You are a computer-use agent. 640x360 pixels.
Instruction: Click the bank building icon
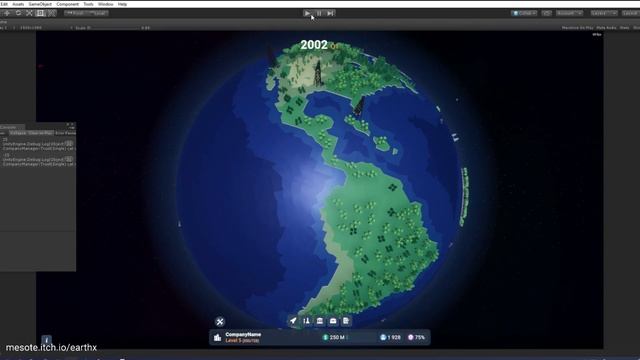(x=320, y=321)
